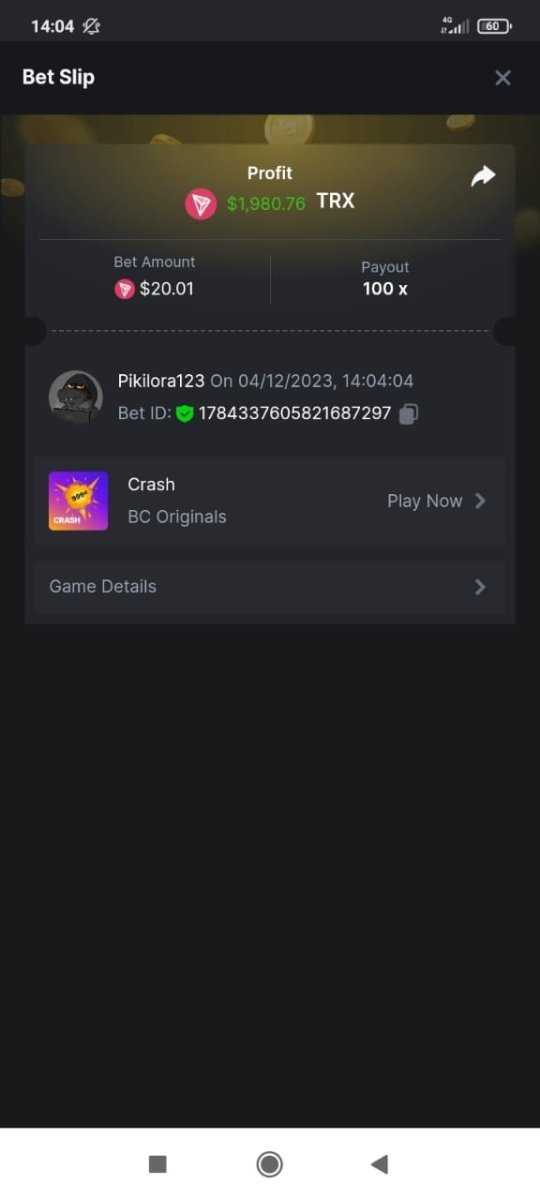Tap the Game Details chevron arrow
Viewport: 540px width, 1200px height.
point(481,587)
